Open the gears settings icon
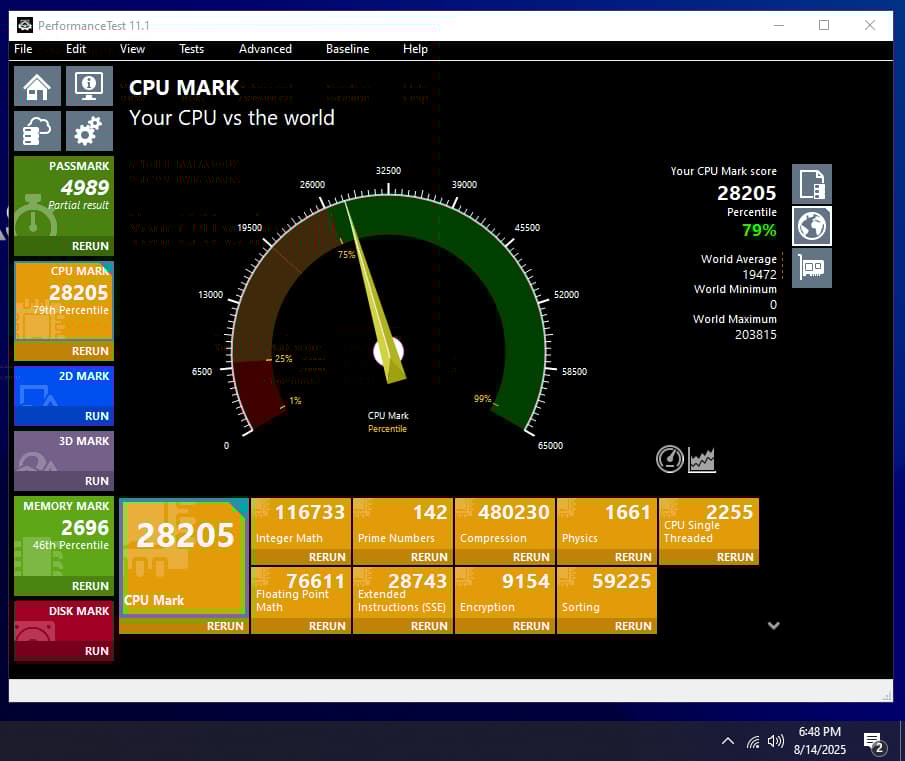 [x=89, y=131]
